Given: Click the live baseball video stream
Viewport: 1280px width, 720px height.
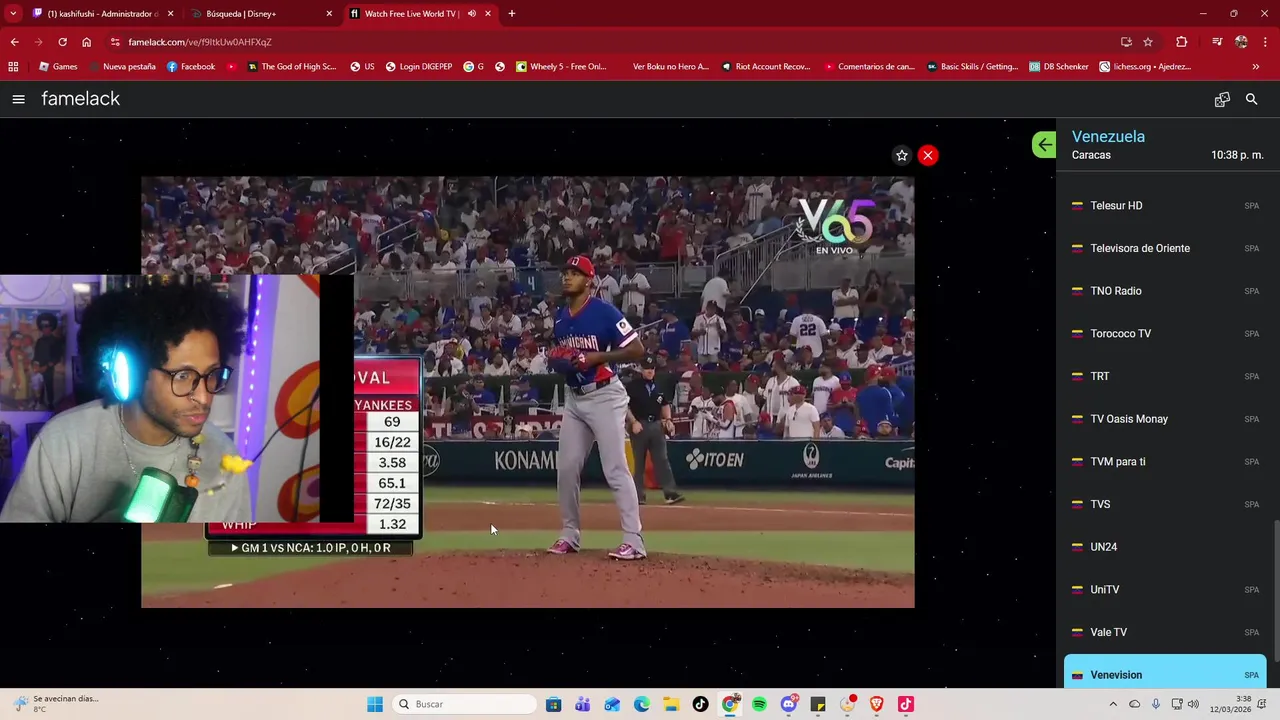Looking at the screenshot, I should pyautogui.click(x=527, y=392).
